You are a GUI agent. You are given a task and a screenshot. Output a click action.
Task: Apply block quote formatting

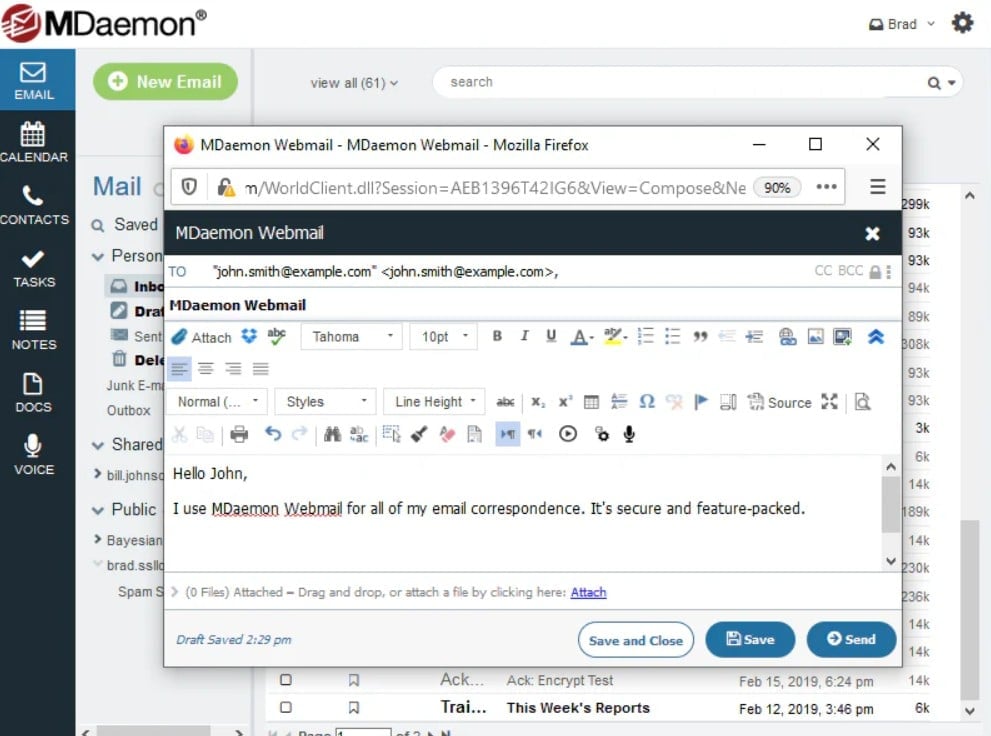[700, 336]
